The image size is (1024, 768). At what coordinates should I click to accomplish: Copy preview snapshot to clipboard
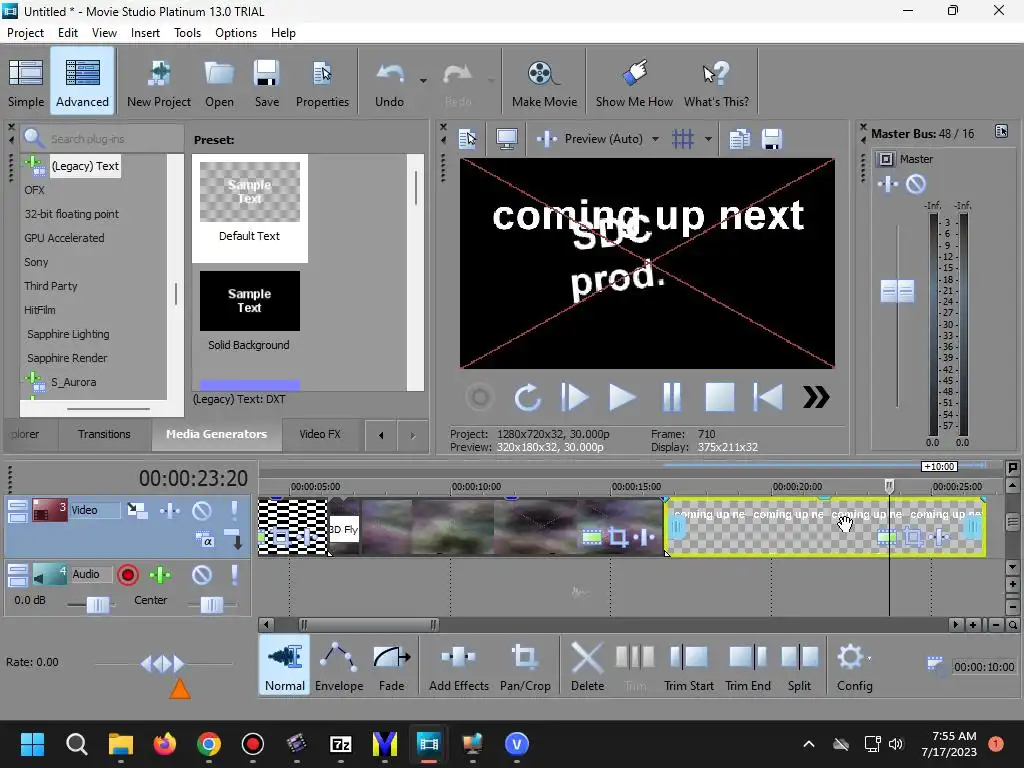[739, 138]
